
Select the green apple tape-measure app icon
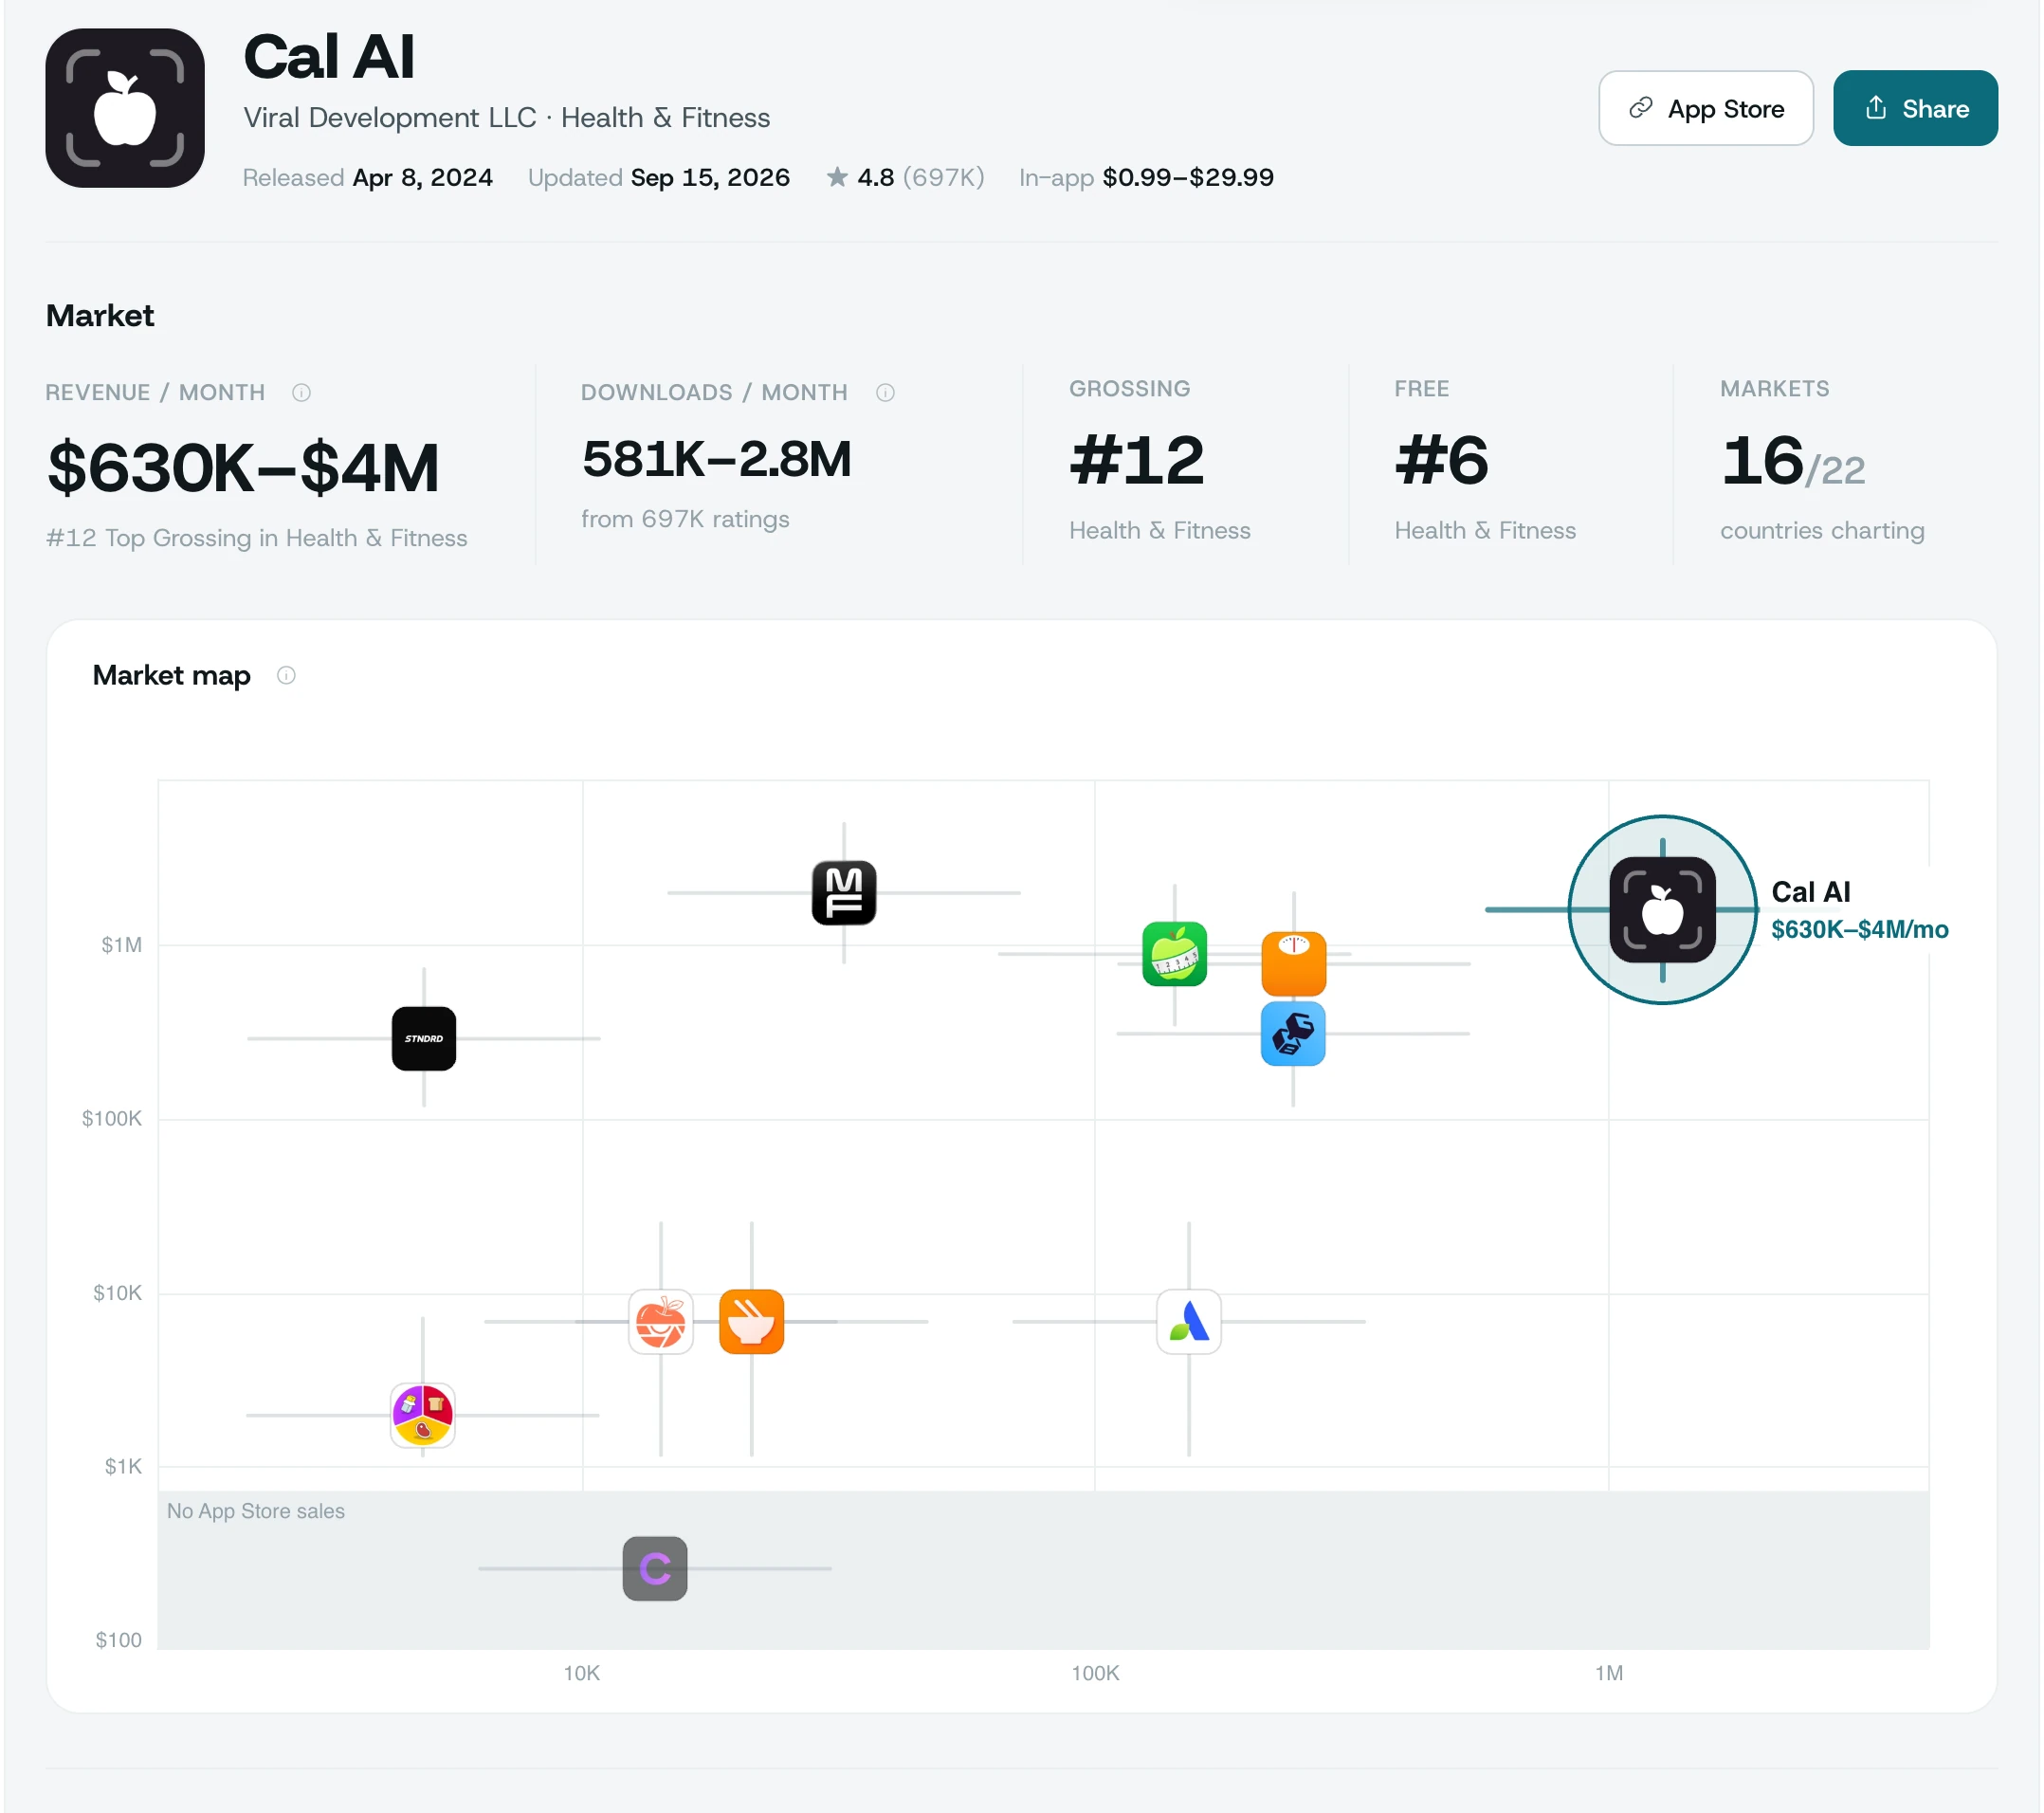(x=1174, y=953)
